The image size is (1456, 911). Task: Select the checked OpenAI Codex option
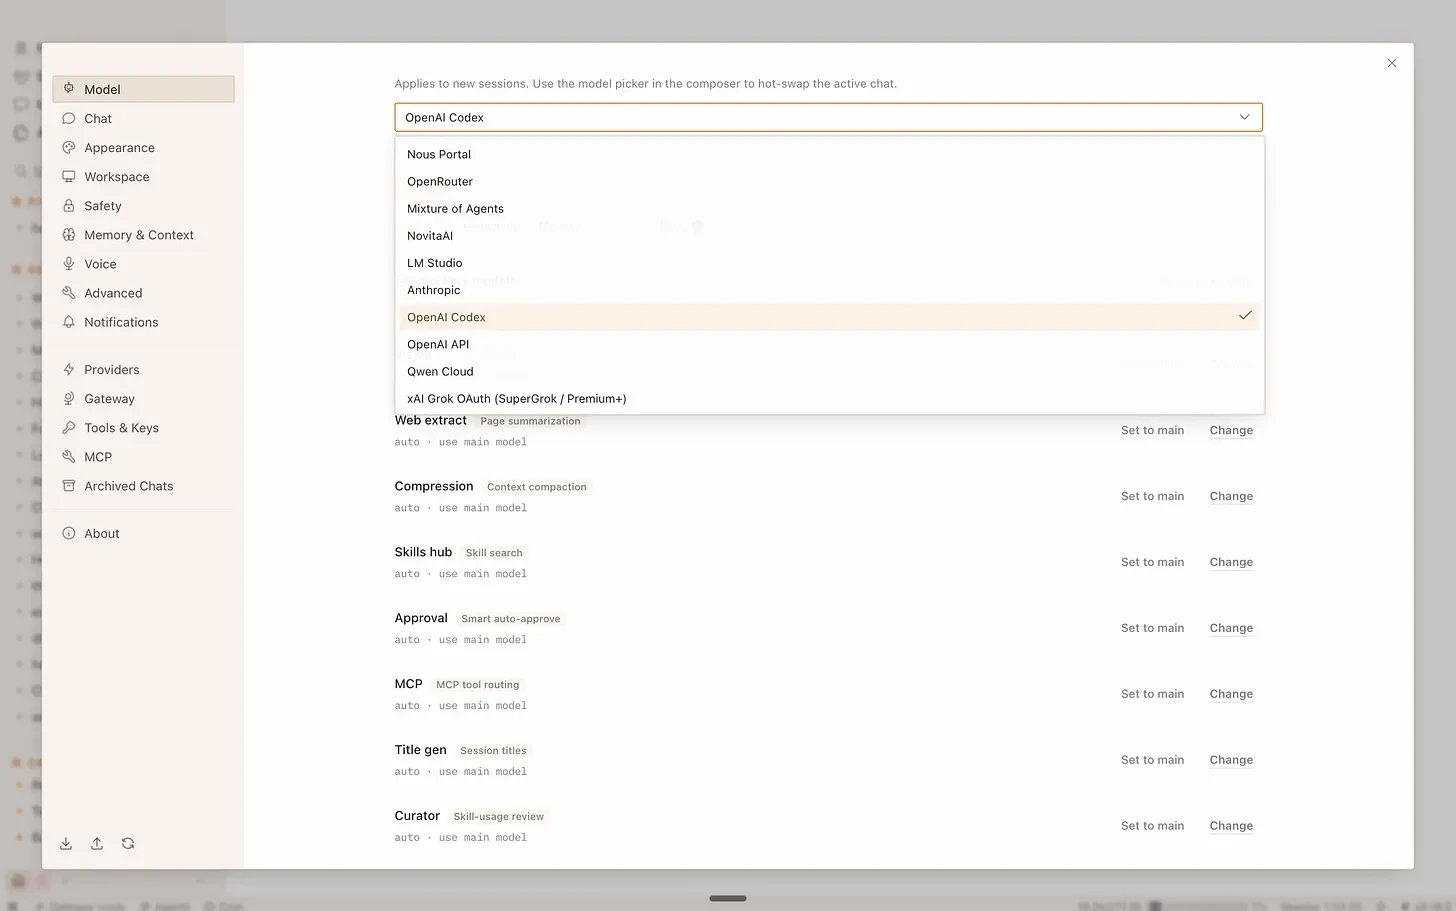click(828, 317)
